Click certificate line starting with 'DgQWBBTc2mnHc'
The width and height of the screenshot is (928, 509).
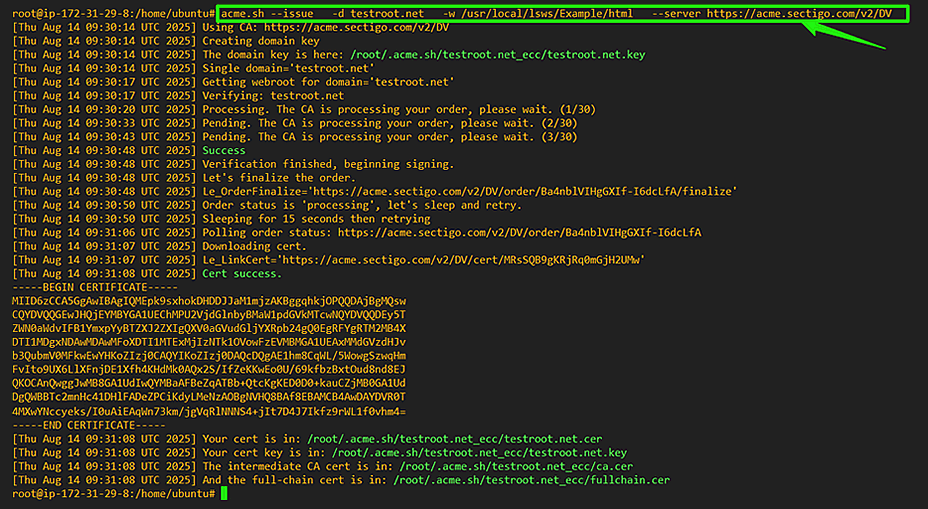click(209, 397)
